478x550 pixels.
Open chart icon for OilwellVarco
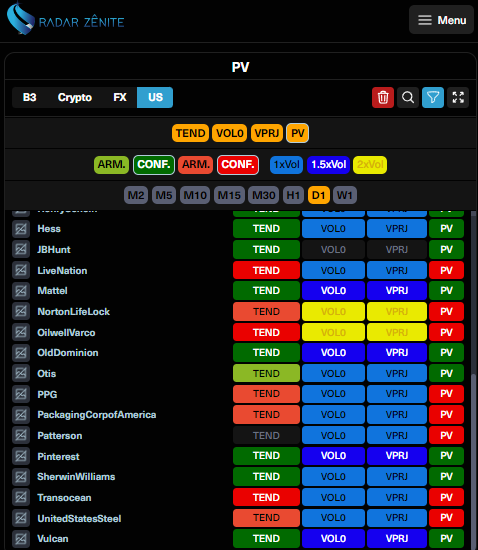click(21, 332)
